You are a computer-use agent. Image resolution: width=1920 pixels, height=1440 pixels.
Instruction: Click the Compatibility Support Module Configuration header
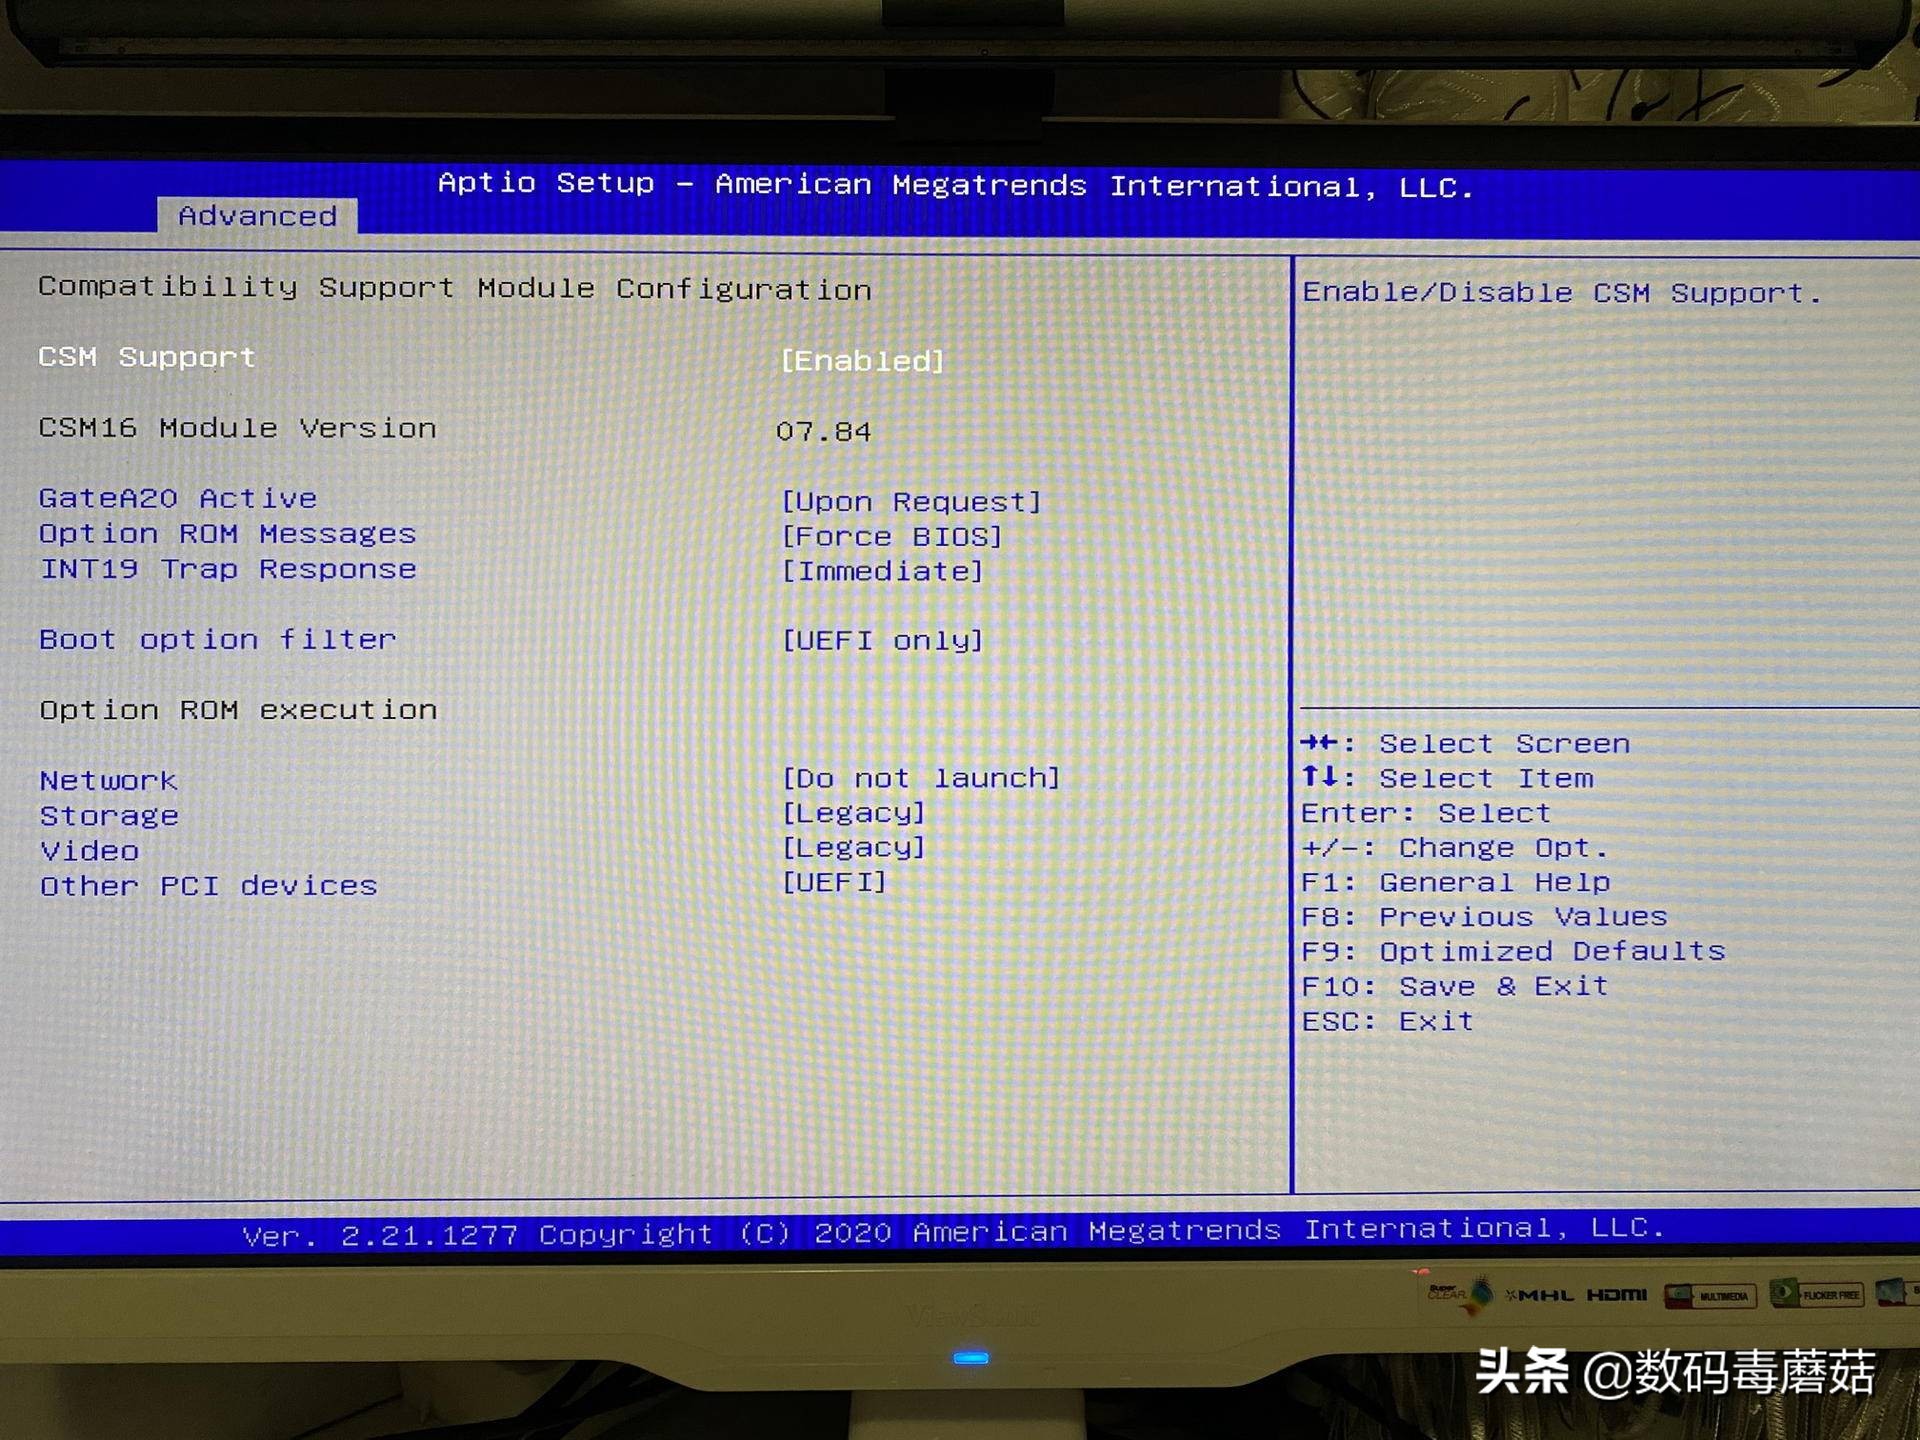coord(455,288)
